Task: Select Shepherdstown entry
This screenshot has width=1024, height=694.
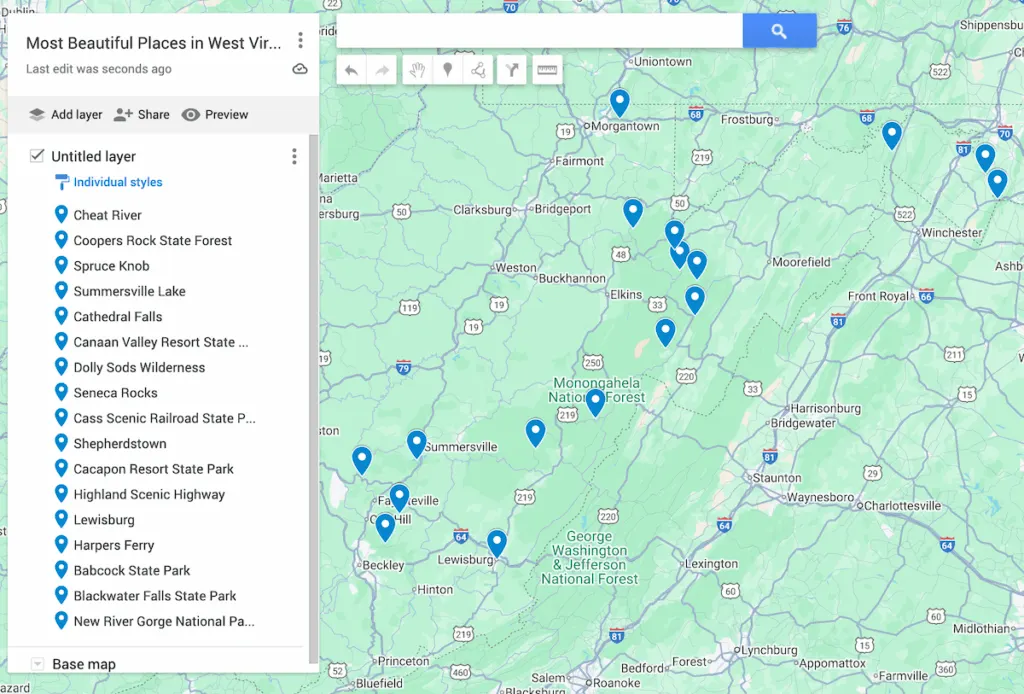Action: [120, 444]
